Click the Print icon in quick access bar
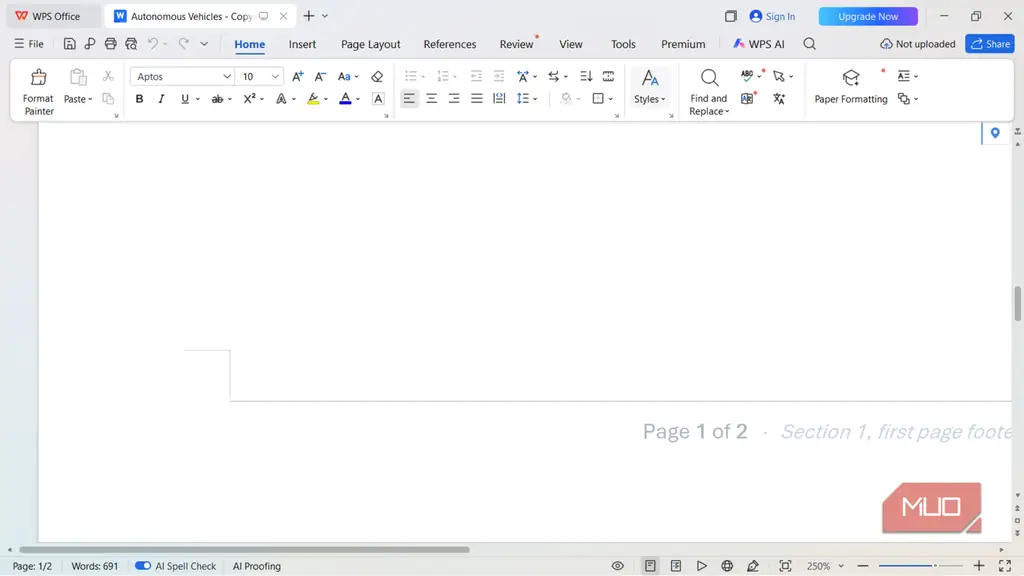Viewport: 1024px width, 576px height. pyautogui.click(x=110, y=44)
